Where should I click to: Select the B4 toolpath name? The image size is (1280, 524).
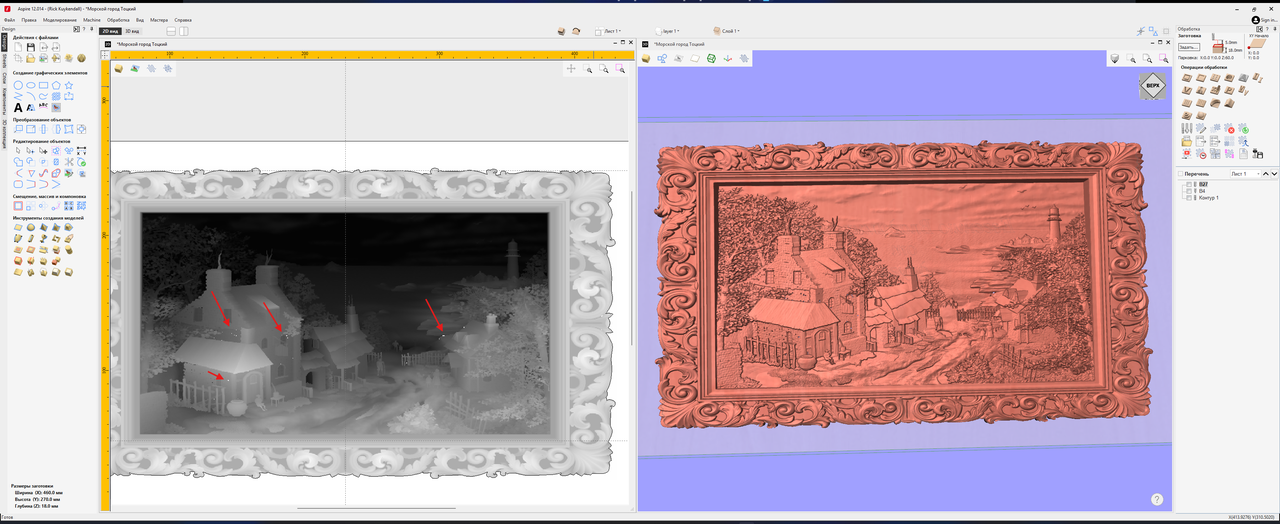click(1201, 190)
